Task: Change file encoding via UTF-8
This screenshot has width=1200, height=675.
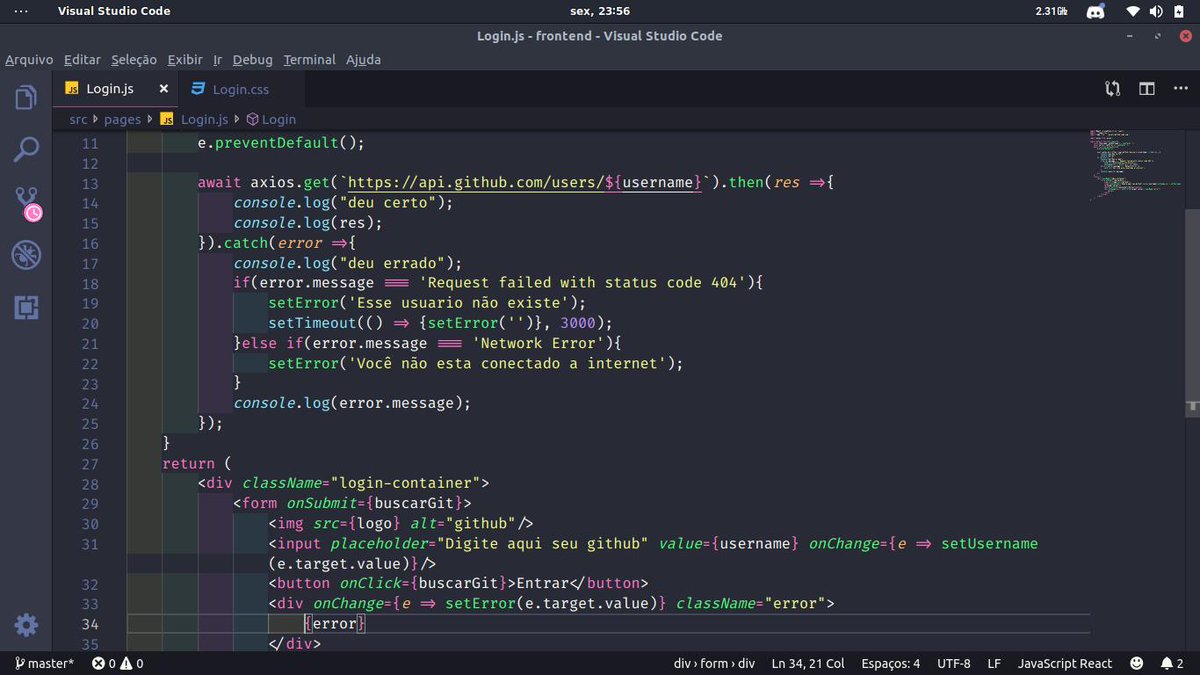Action: point(954,663)
